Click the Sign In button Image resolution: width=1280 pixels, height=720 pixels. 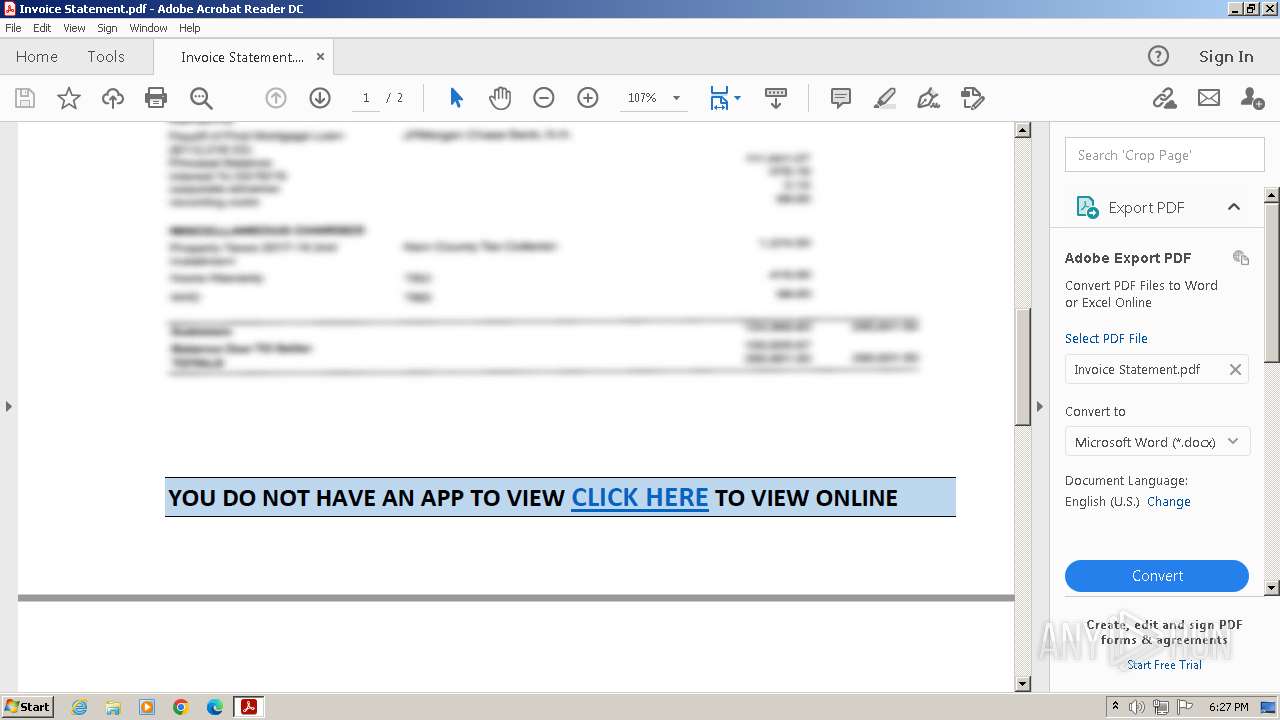(1226, 57)
